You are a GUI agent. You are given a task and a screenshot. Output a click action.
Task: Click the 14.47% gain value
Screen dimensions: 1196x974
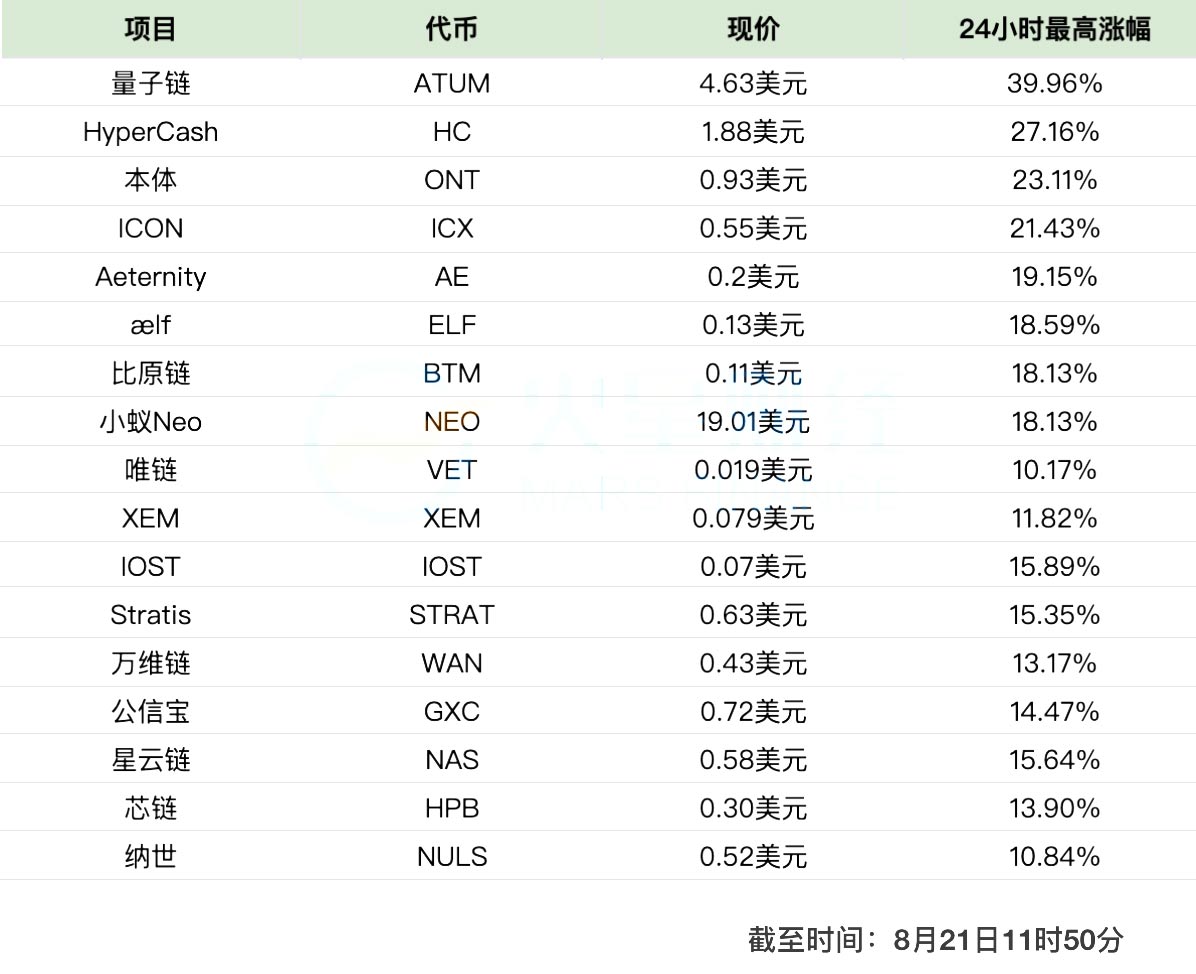click(1054, 712)
